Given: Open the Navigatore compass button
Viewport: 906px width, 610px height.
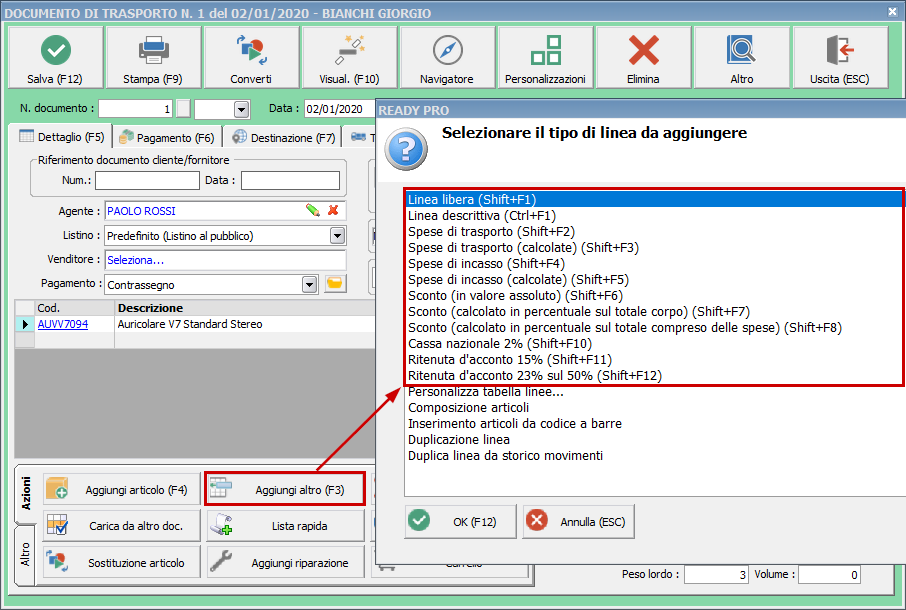Looking at the screenshot, I should click(x=447, y=57).
